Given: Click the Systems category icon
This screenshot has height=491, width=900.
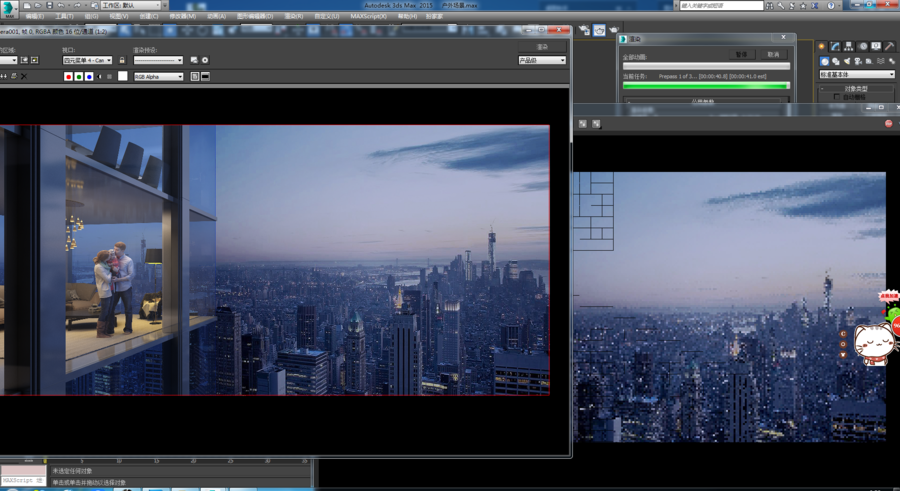Looking at the screenshot, I should tap(891, 61).
